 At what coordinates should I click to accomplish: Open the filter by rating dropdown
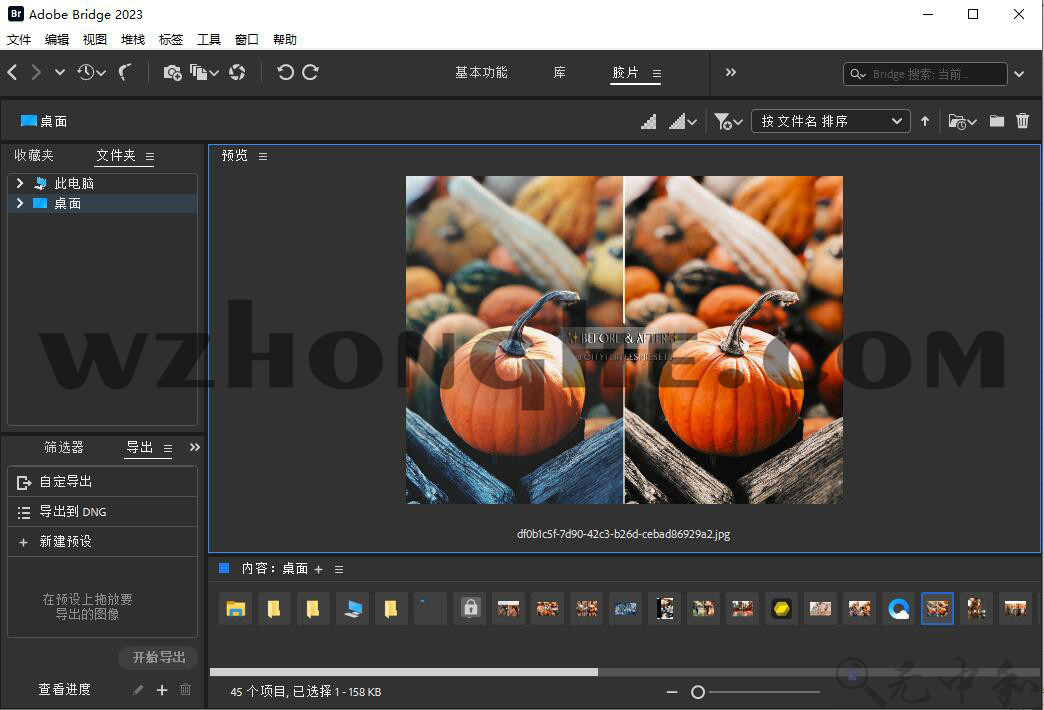coord(728,121)
